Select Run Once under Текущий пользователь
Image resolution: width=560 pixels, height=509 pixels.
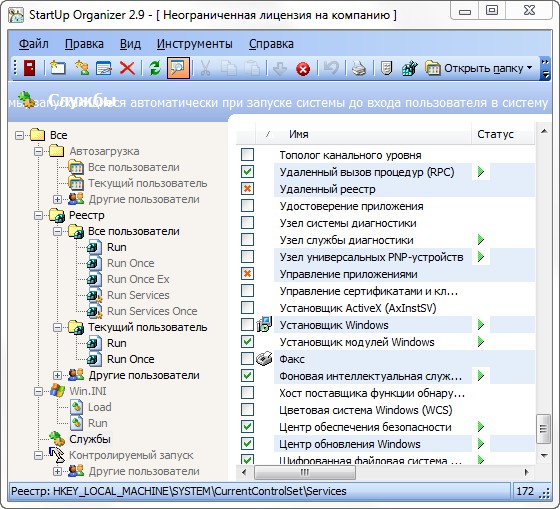[131, 359]
